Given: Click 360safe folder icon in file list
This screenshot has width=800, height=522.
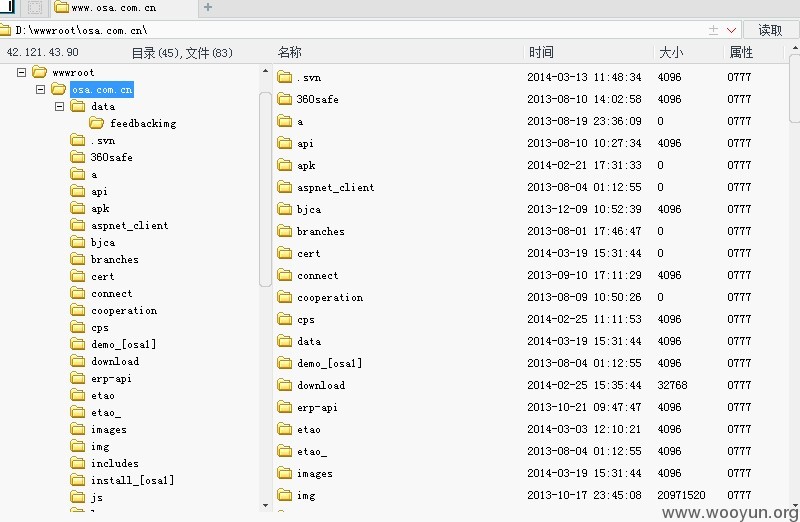Looking at the screenshot, I should (x=284, y=99).
